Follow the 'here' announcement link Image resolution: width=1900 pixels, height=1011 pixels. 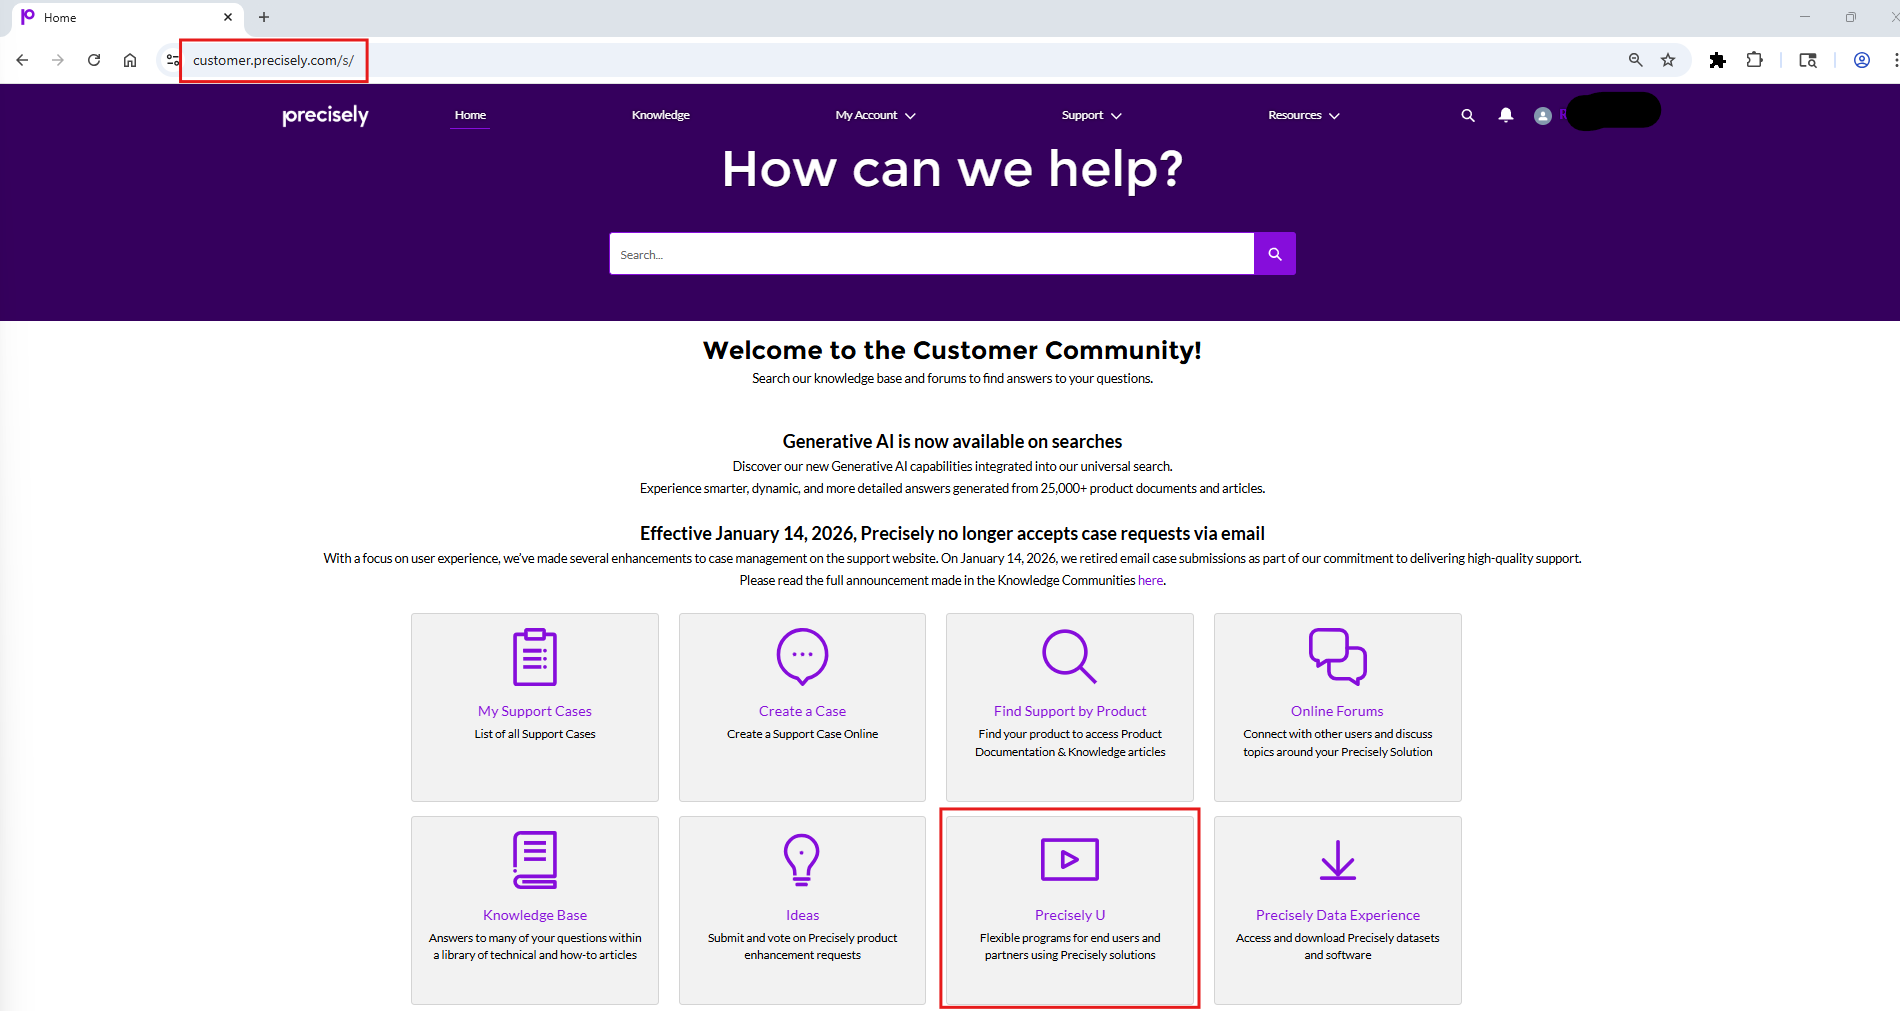click(x=1150, y=580)
